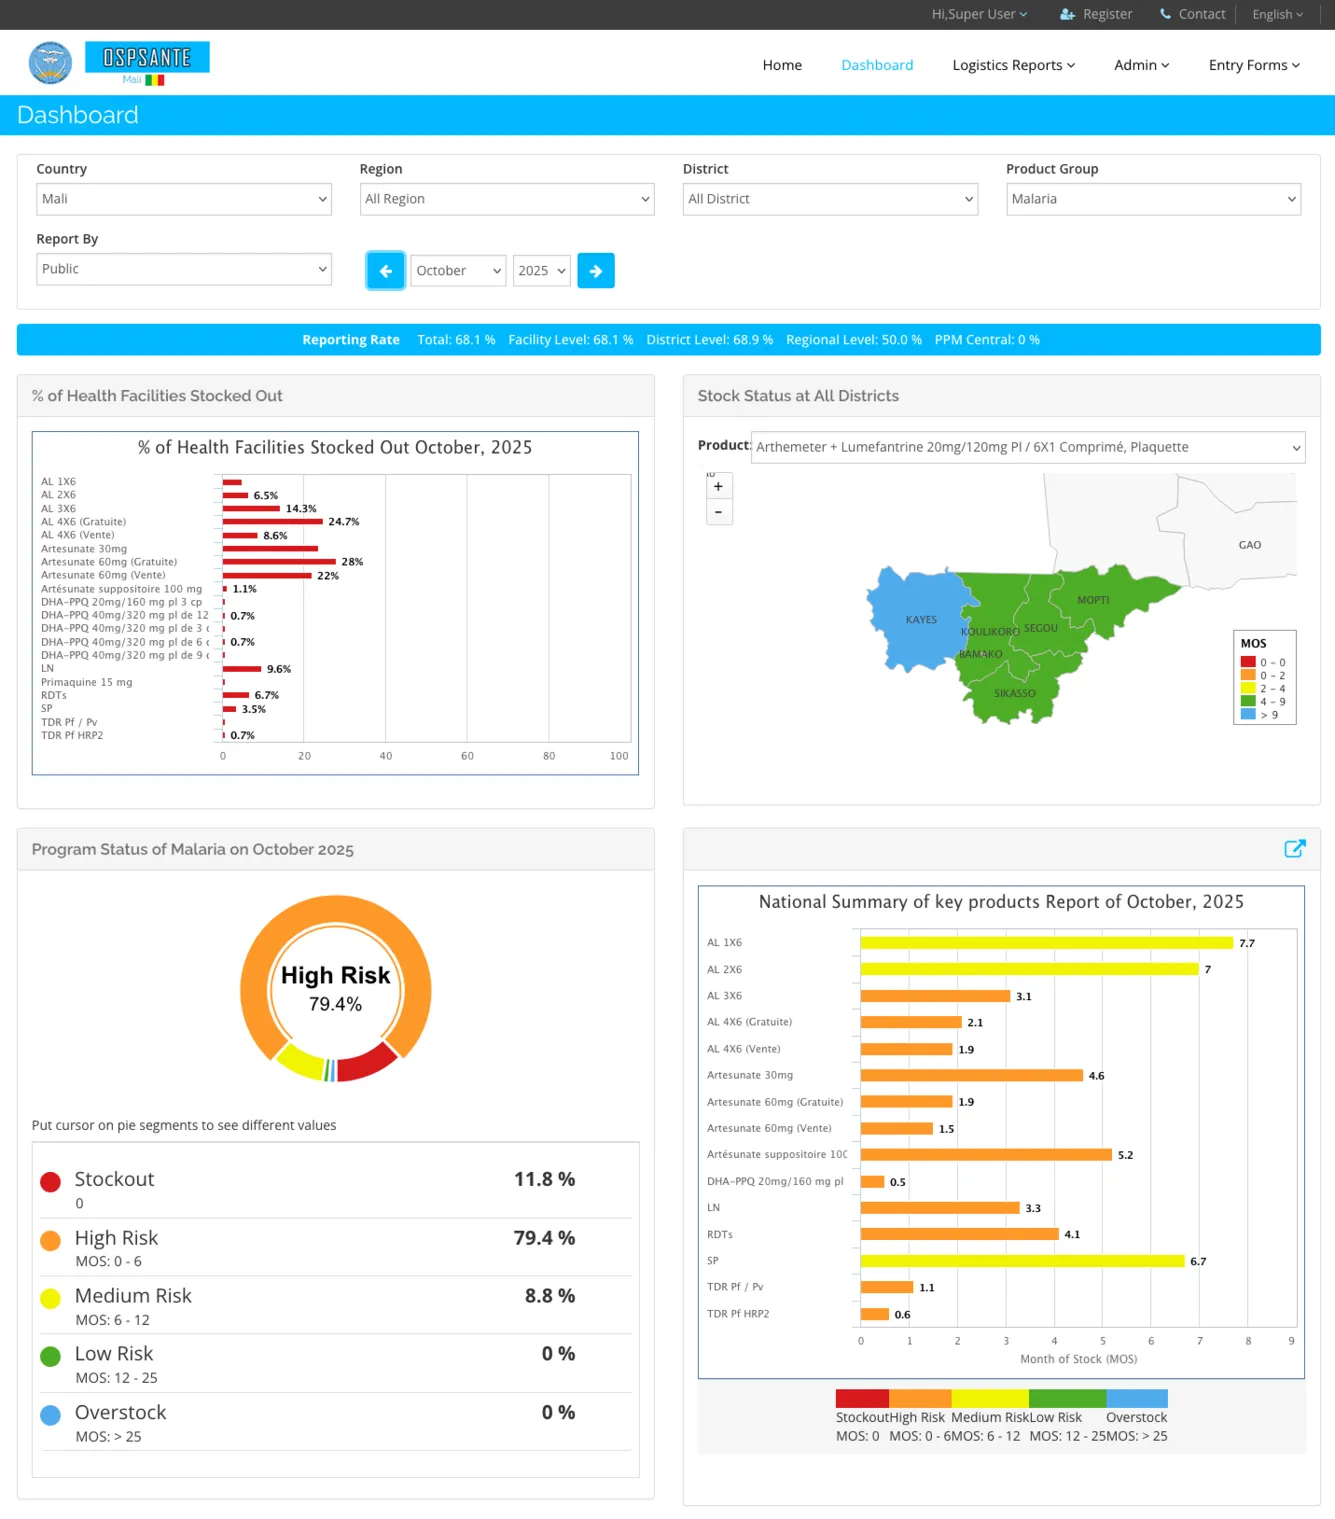
Task: Click the English language selector
Action: click(x=1277, y=14)
